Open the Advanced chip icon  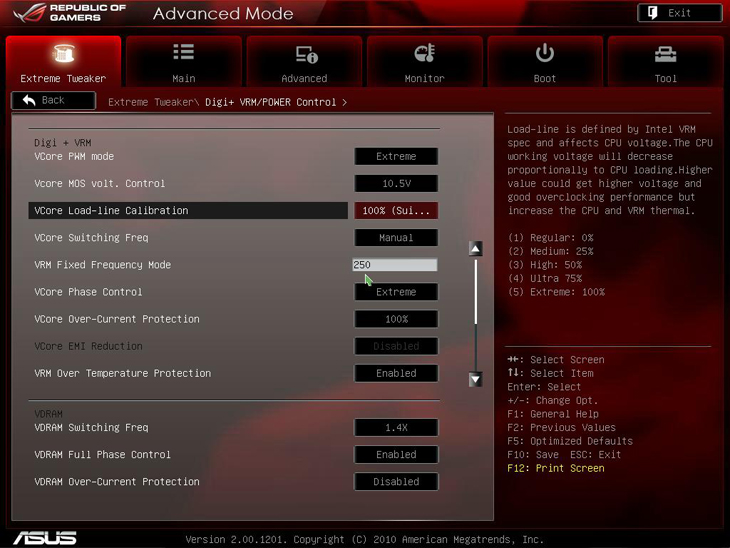pos(305,54)
